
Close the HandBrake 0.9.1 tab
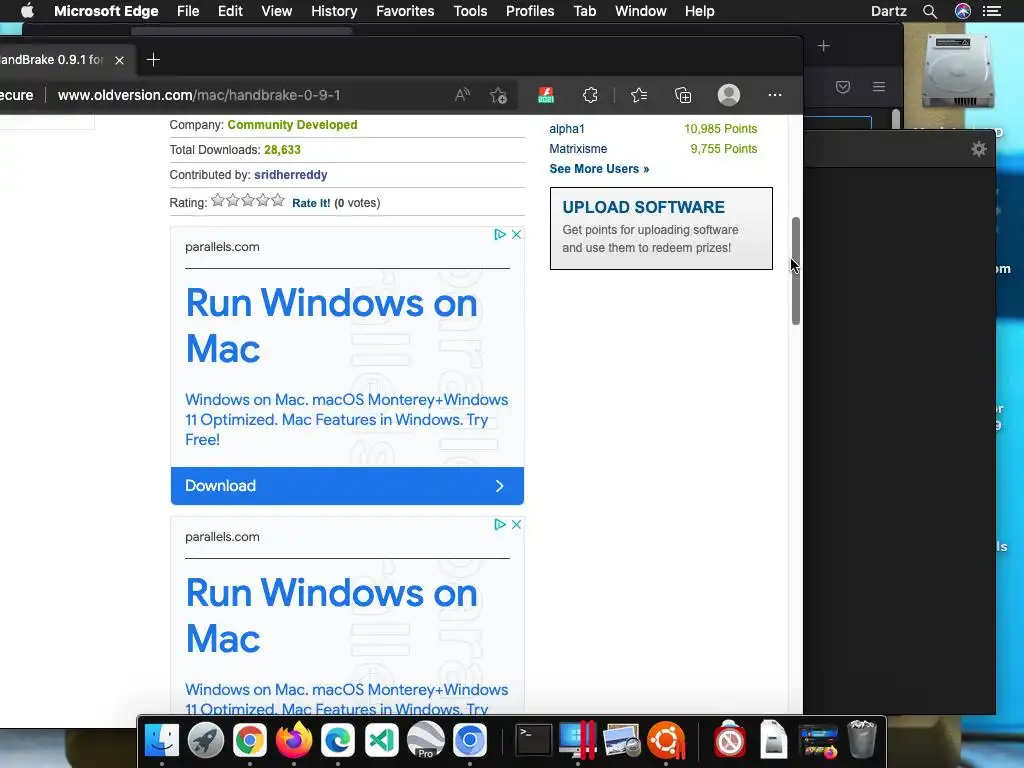(x=120, y=60)
